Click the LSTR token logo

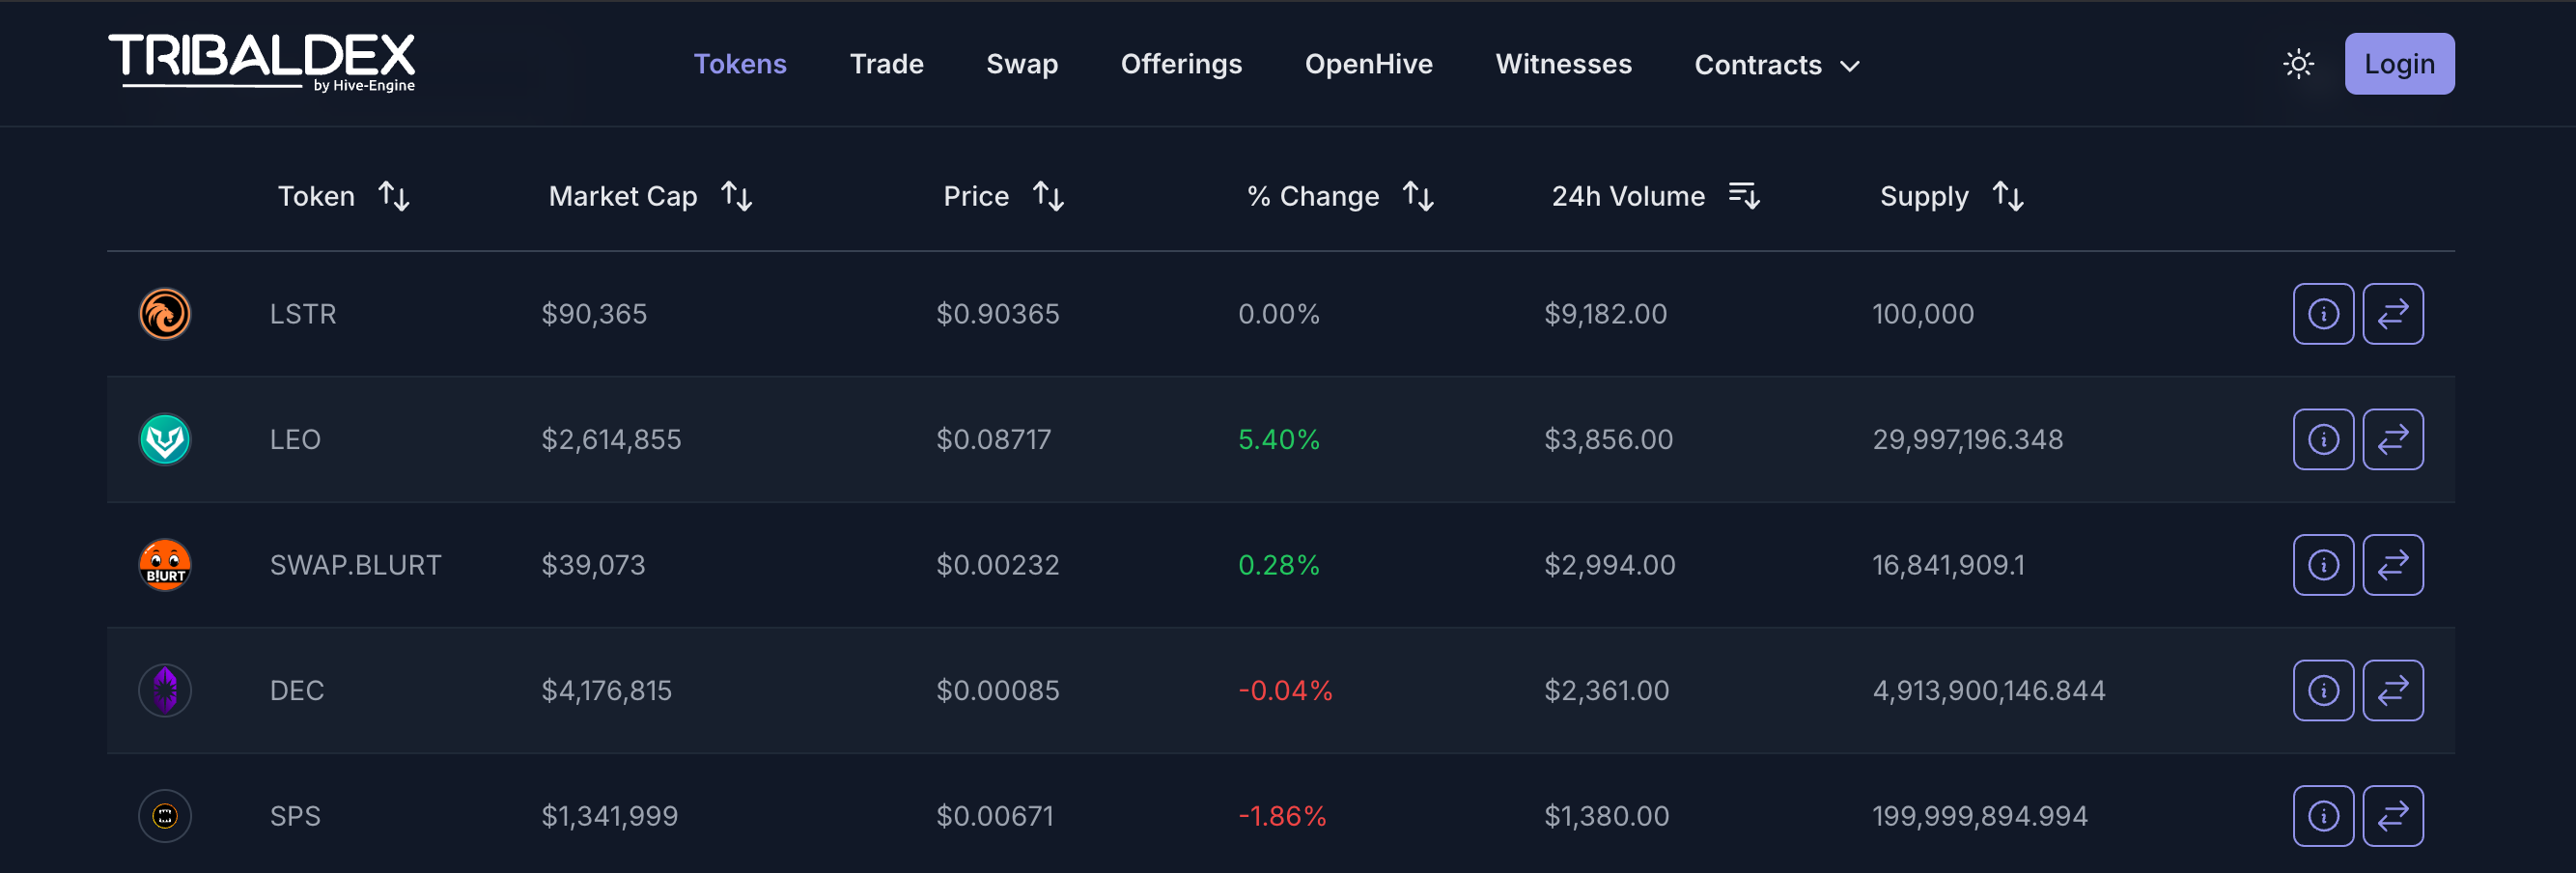(165, 314)
